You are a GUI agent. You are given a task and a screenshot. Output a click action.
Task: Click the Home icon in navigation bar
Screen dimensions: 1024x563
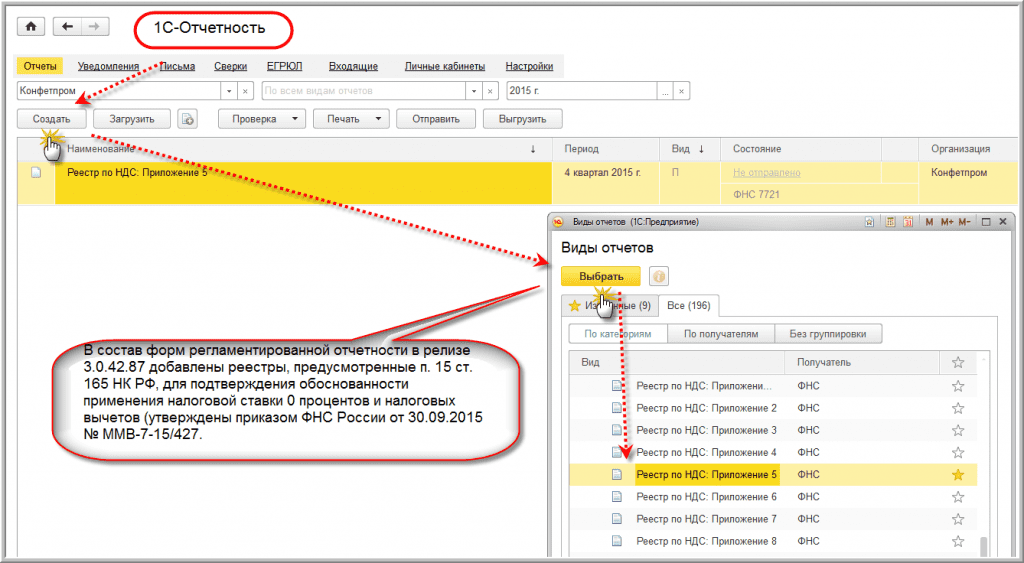(x=29, y=27)
